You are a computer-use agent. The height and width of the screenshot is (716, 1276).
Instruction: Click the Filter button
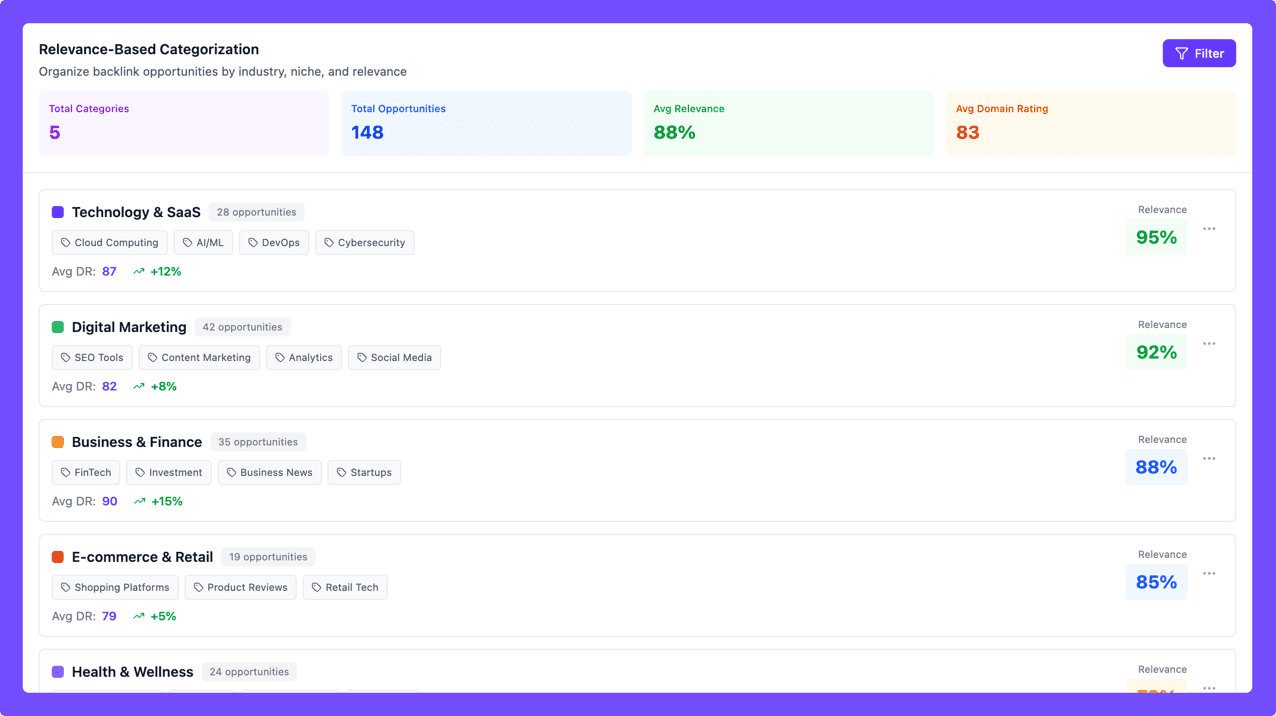click(1199, 52)
